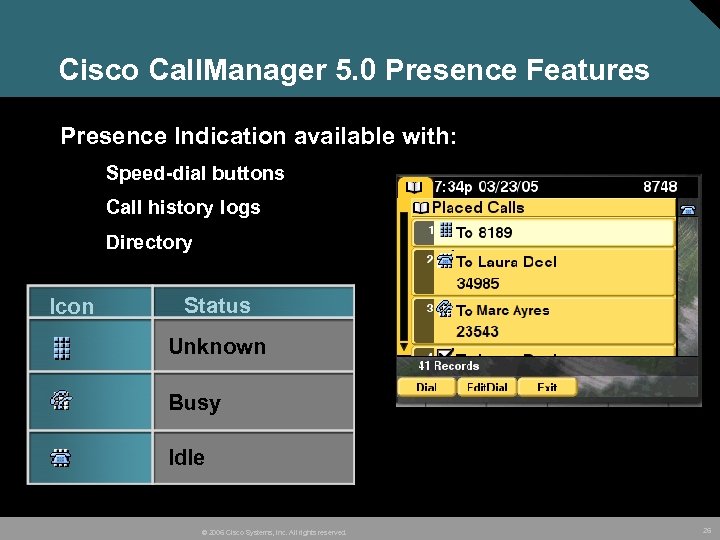Image resolution: width=720 pixels, height=540 pixels.
Task: Click the unknown-status keypad icon next to 8189
Action: 446,230
